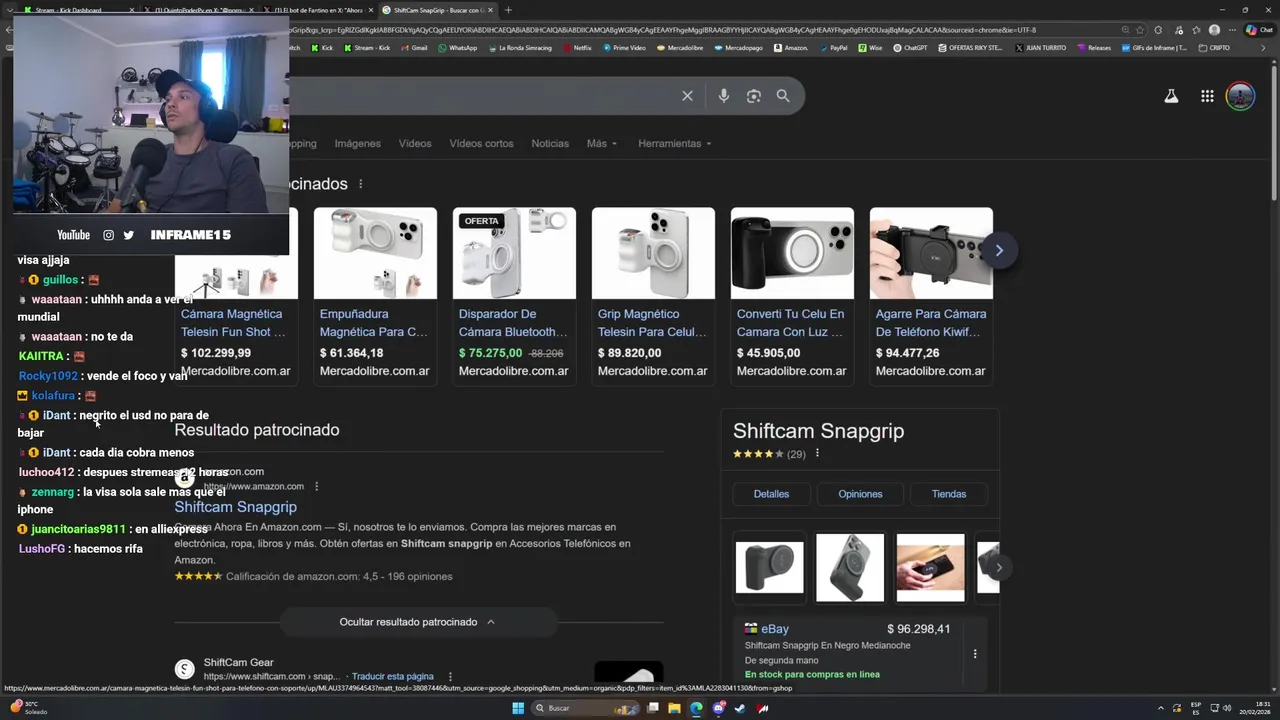This screenshot has width=1280, height=720.
Task: Click the taskbar Buscar search box
Action: (x=583, y=708)
